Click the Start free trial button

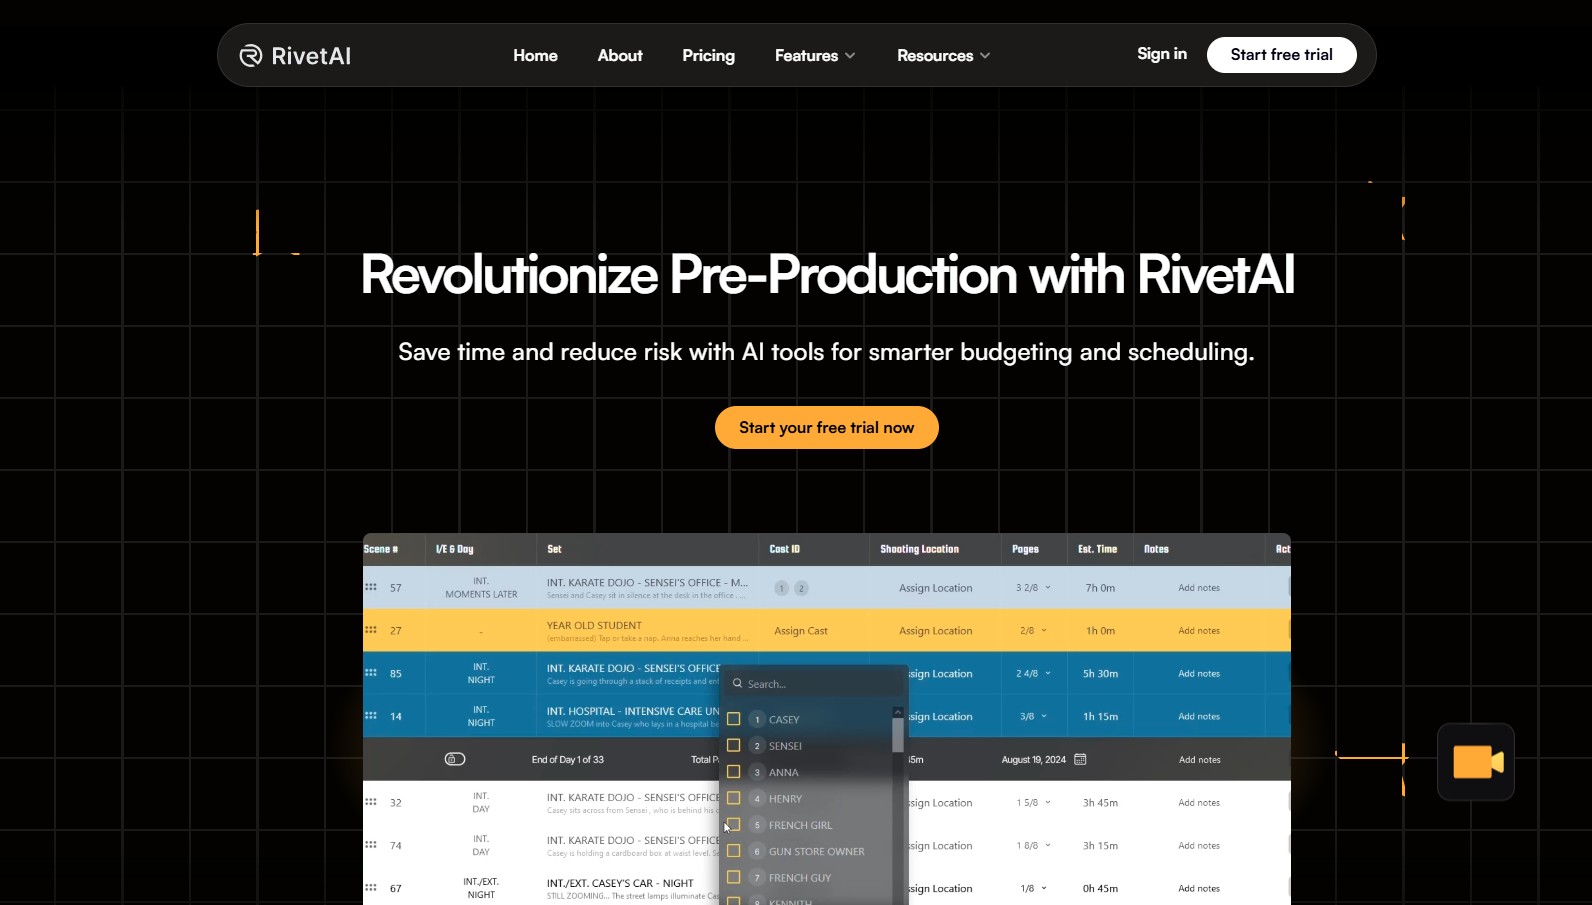1281,55
